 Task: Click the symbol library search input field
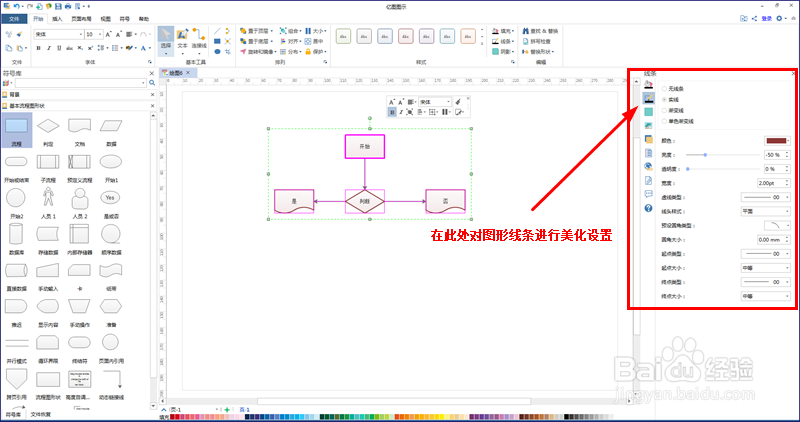tap(80, 83)
